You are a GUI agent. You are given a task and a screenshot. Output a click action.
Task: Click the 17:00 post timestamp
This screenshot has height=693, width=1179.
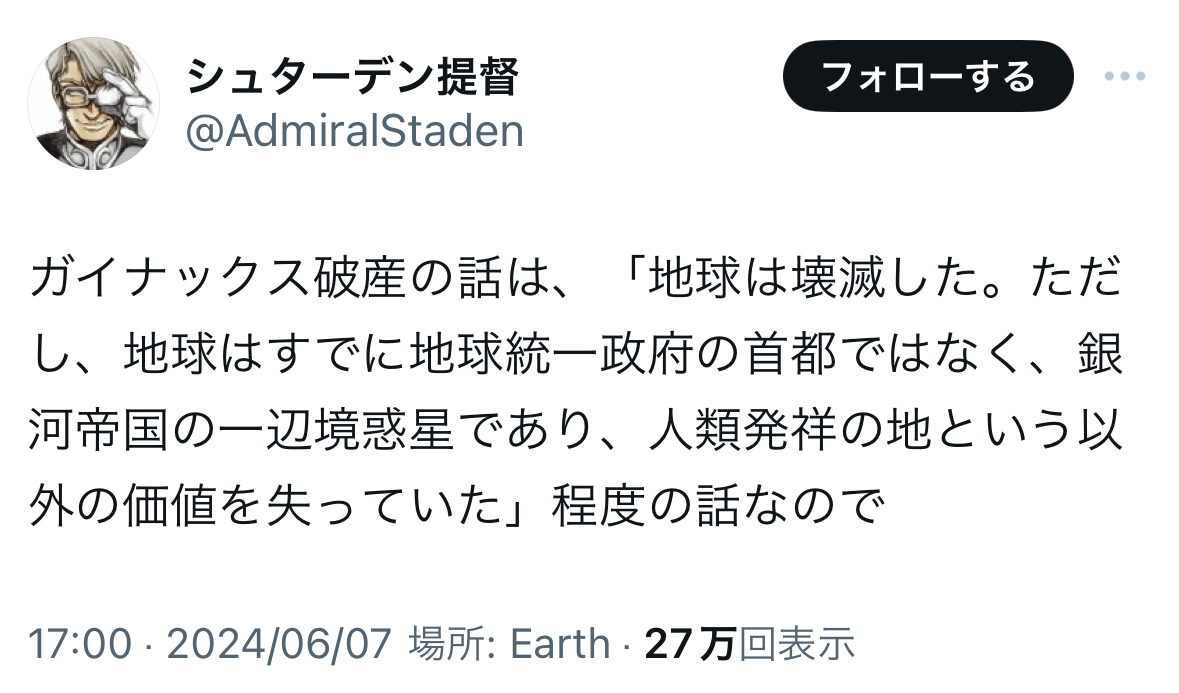[80, 644]
